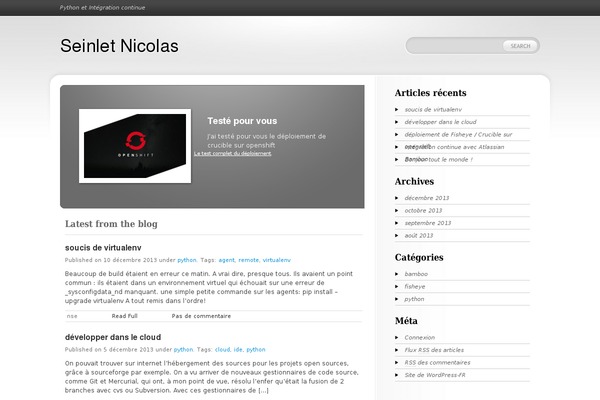The image size is (600, 400).
Task: Click 'Published on 10 décembre 2013' date text
Action: pyautogui.click(x=111, y=260)
